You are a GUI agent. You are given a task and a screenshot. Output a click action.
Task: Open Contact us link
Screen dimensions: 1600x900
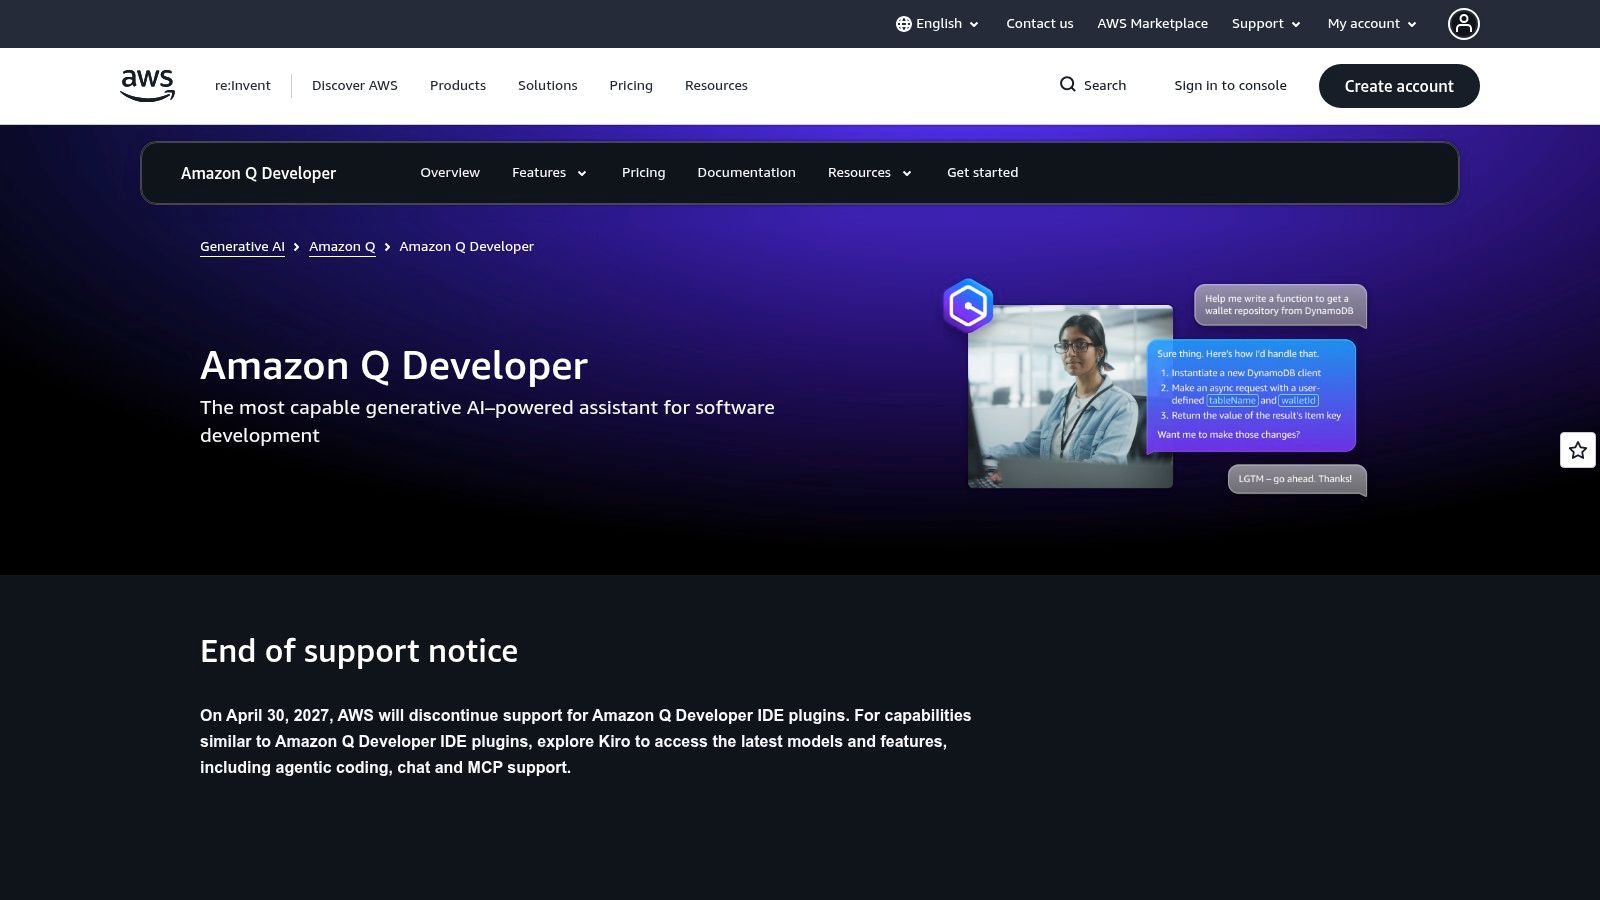coord(1039,24)
